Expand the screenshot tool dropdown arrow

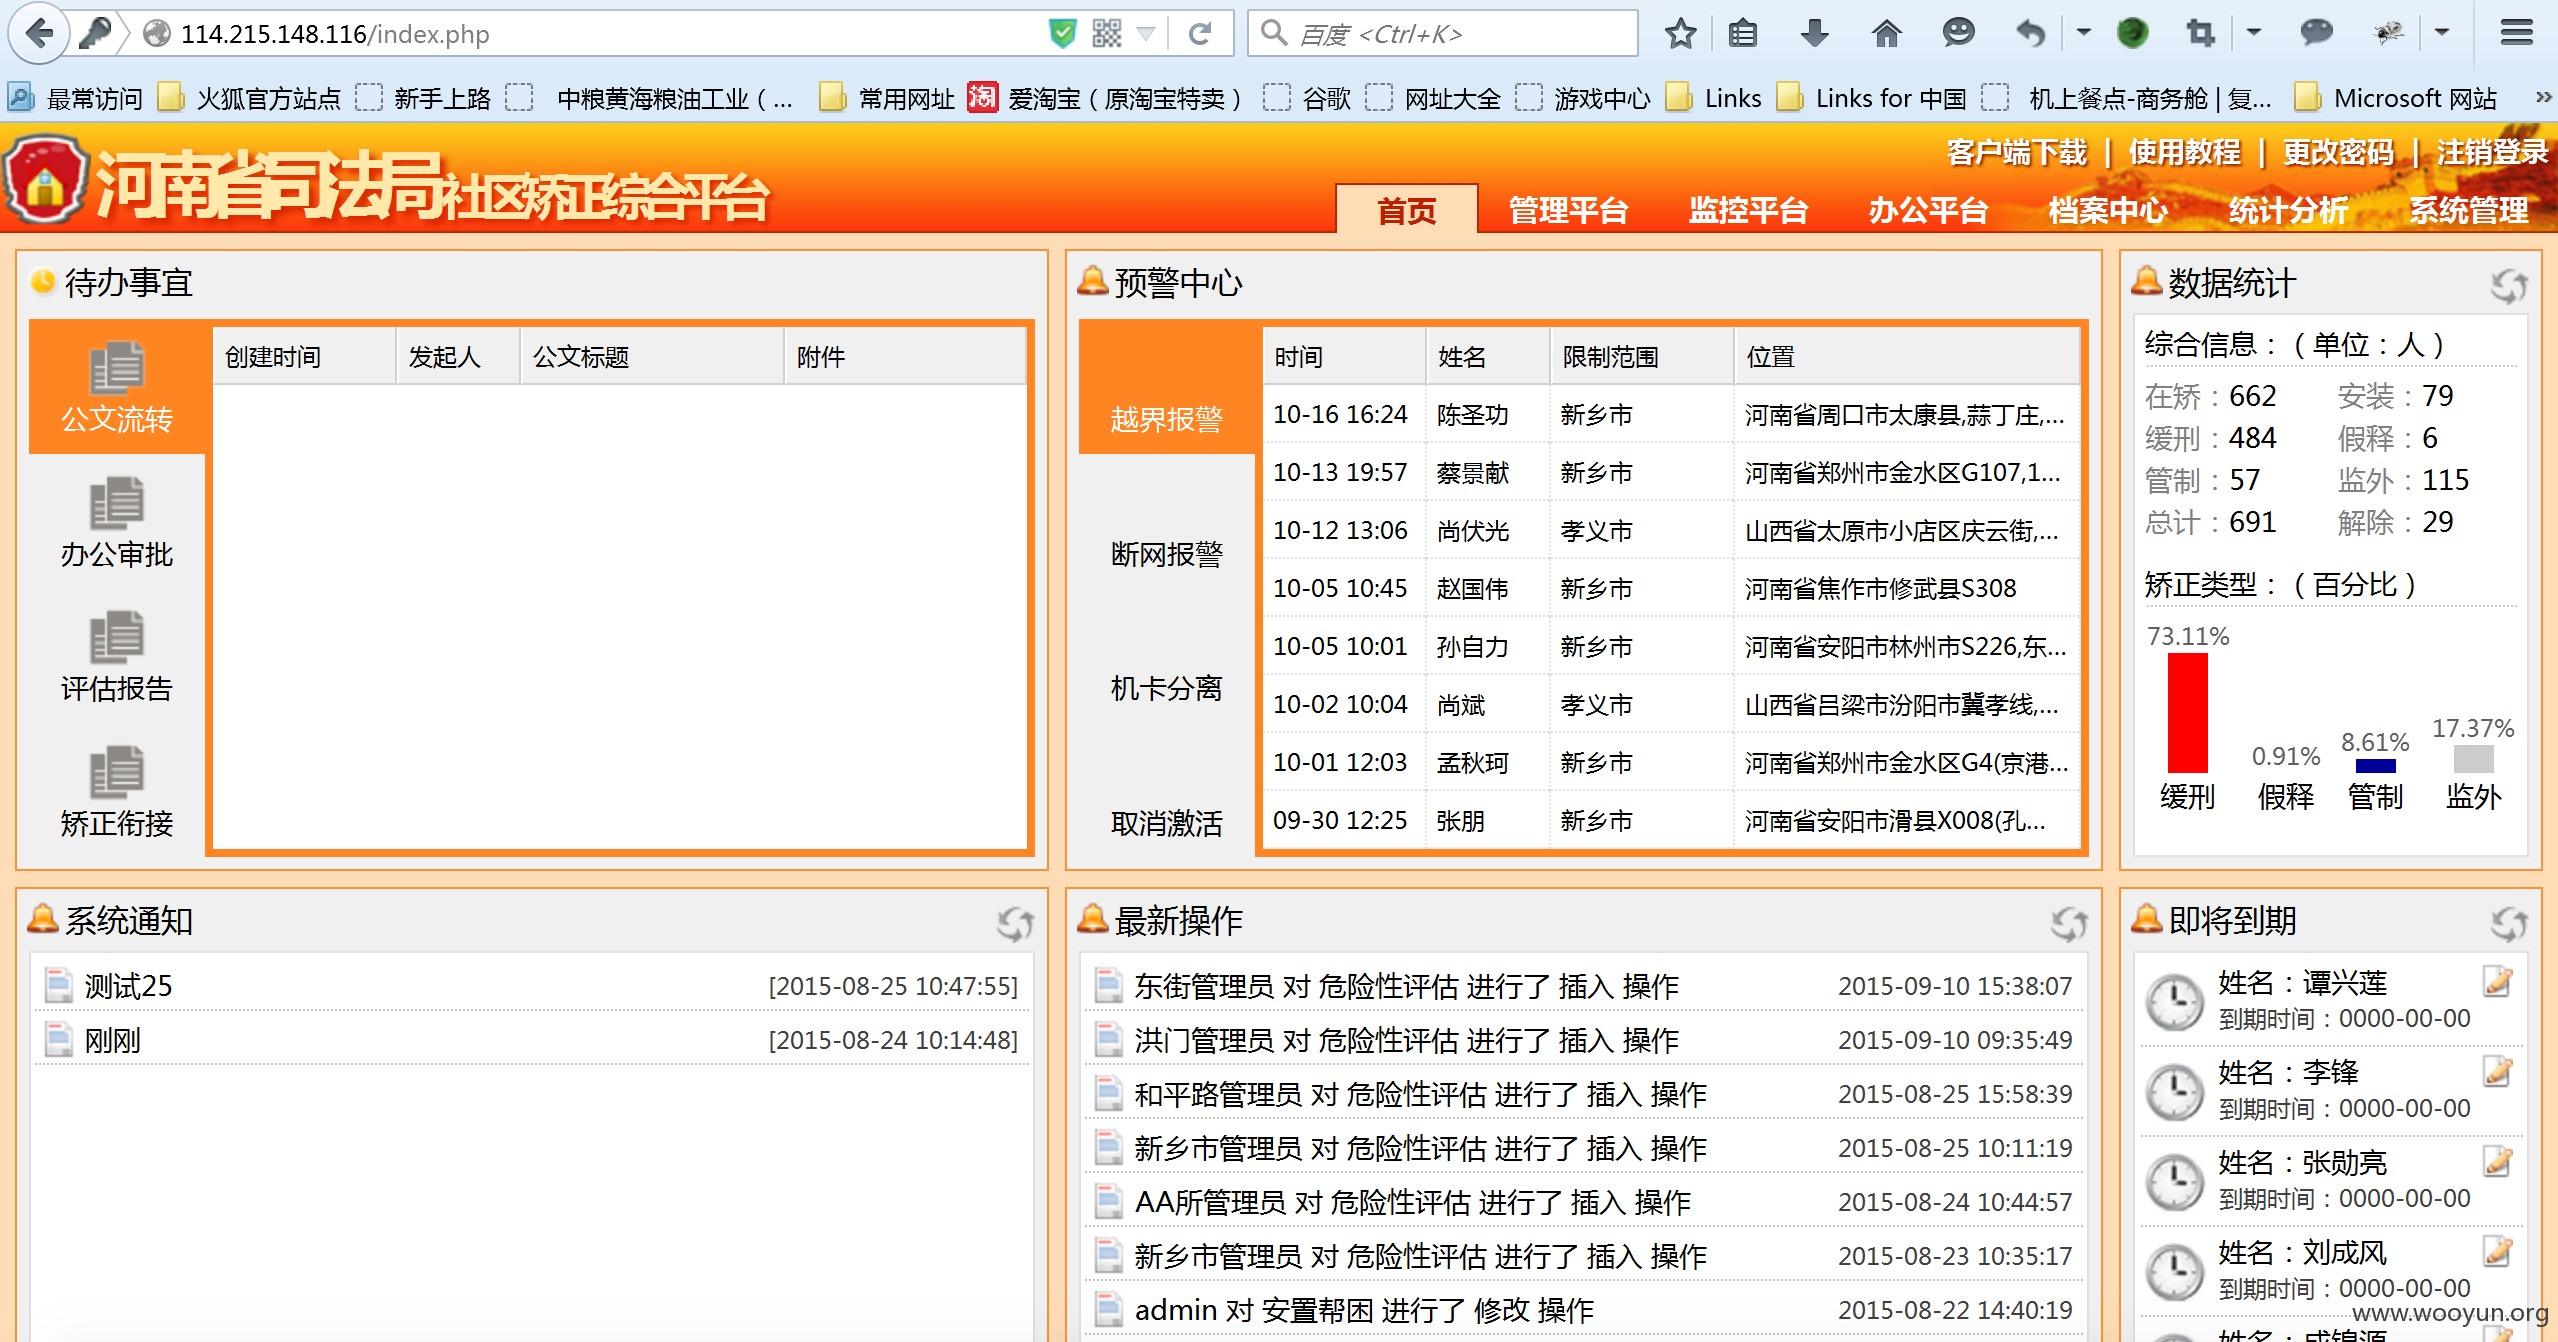(x=2253, y=33)
